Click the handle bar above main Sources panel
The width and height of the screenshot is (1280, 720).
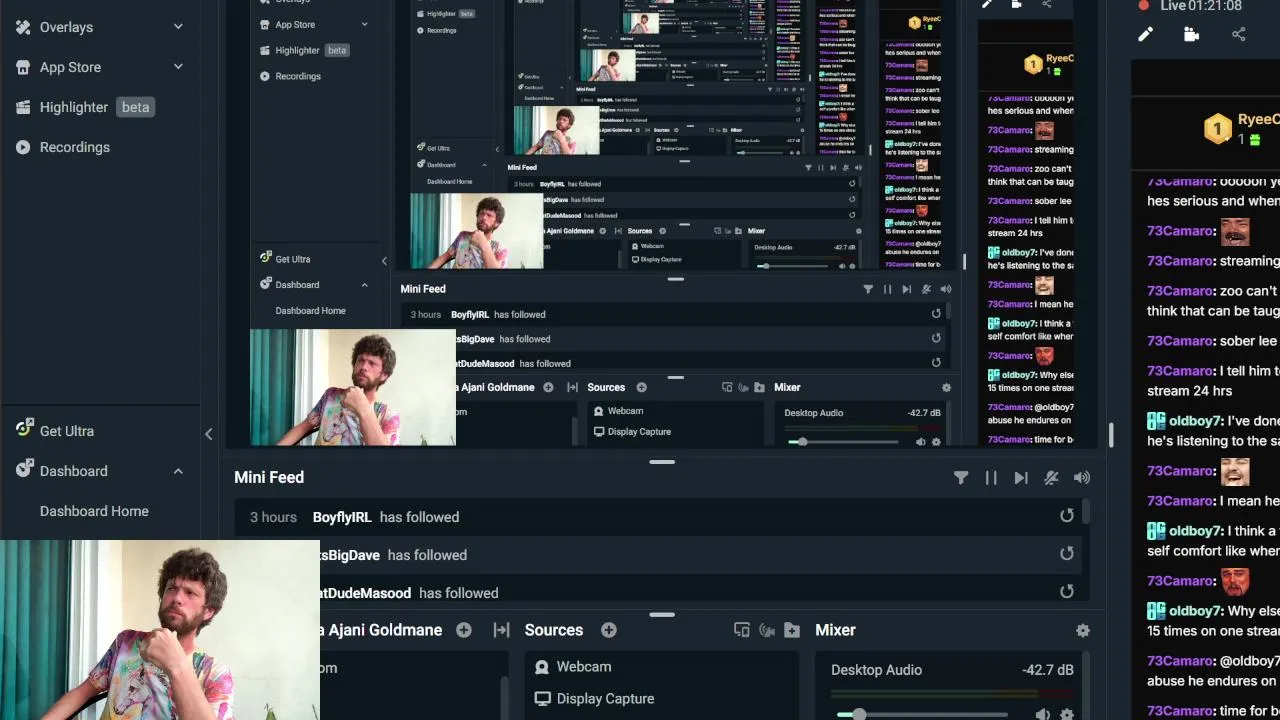tap(661, 615)
